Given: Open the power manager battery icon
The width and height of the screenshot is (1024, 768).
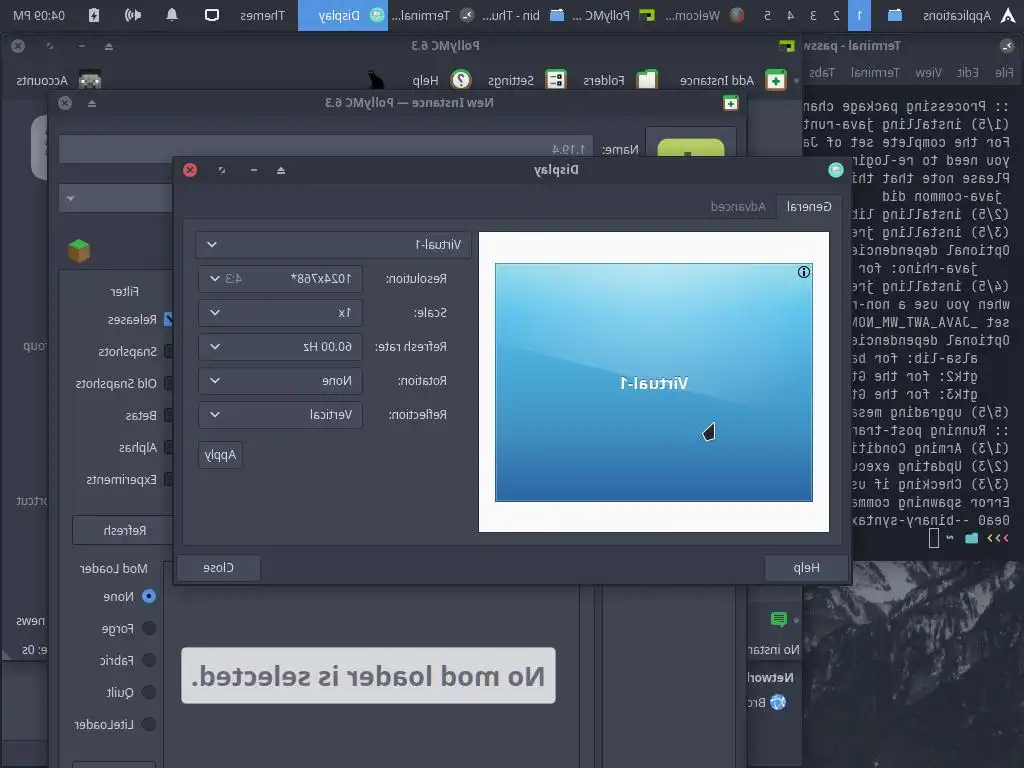Looking at the screenshot, I should point(94,15).
